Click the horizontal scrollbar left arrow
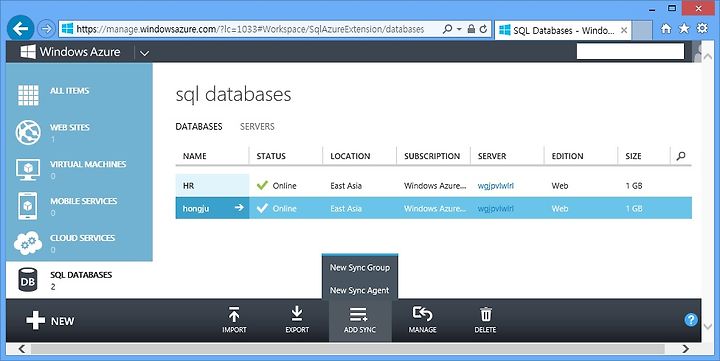The image size is (720, 361). [x=22, y=349]
